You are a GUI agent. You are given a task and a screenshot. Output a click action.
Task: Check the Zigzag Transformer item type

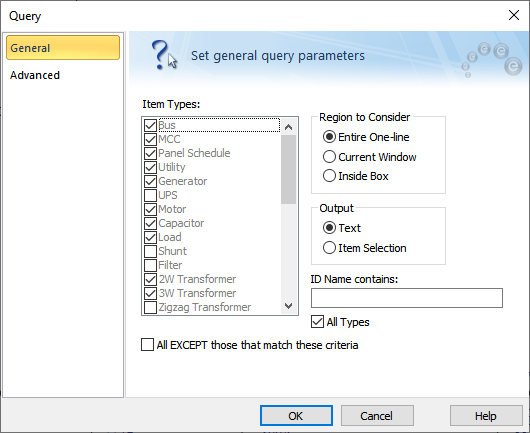pos(150,307)
